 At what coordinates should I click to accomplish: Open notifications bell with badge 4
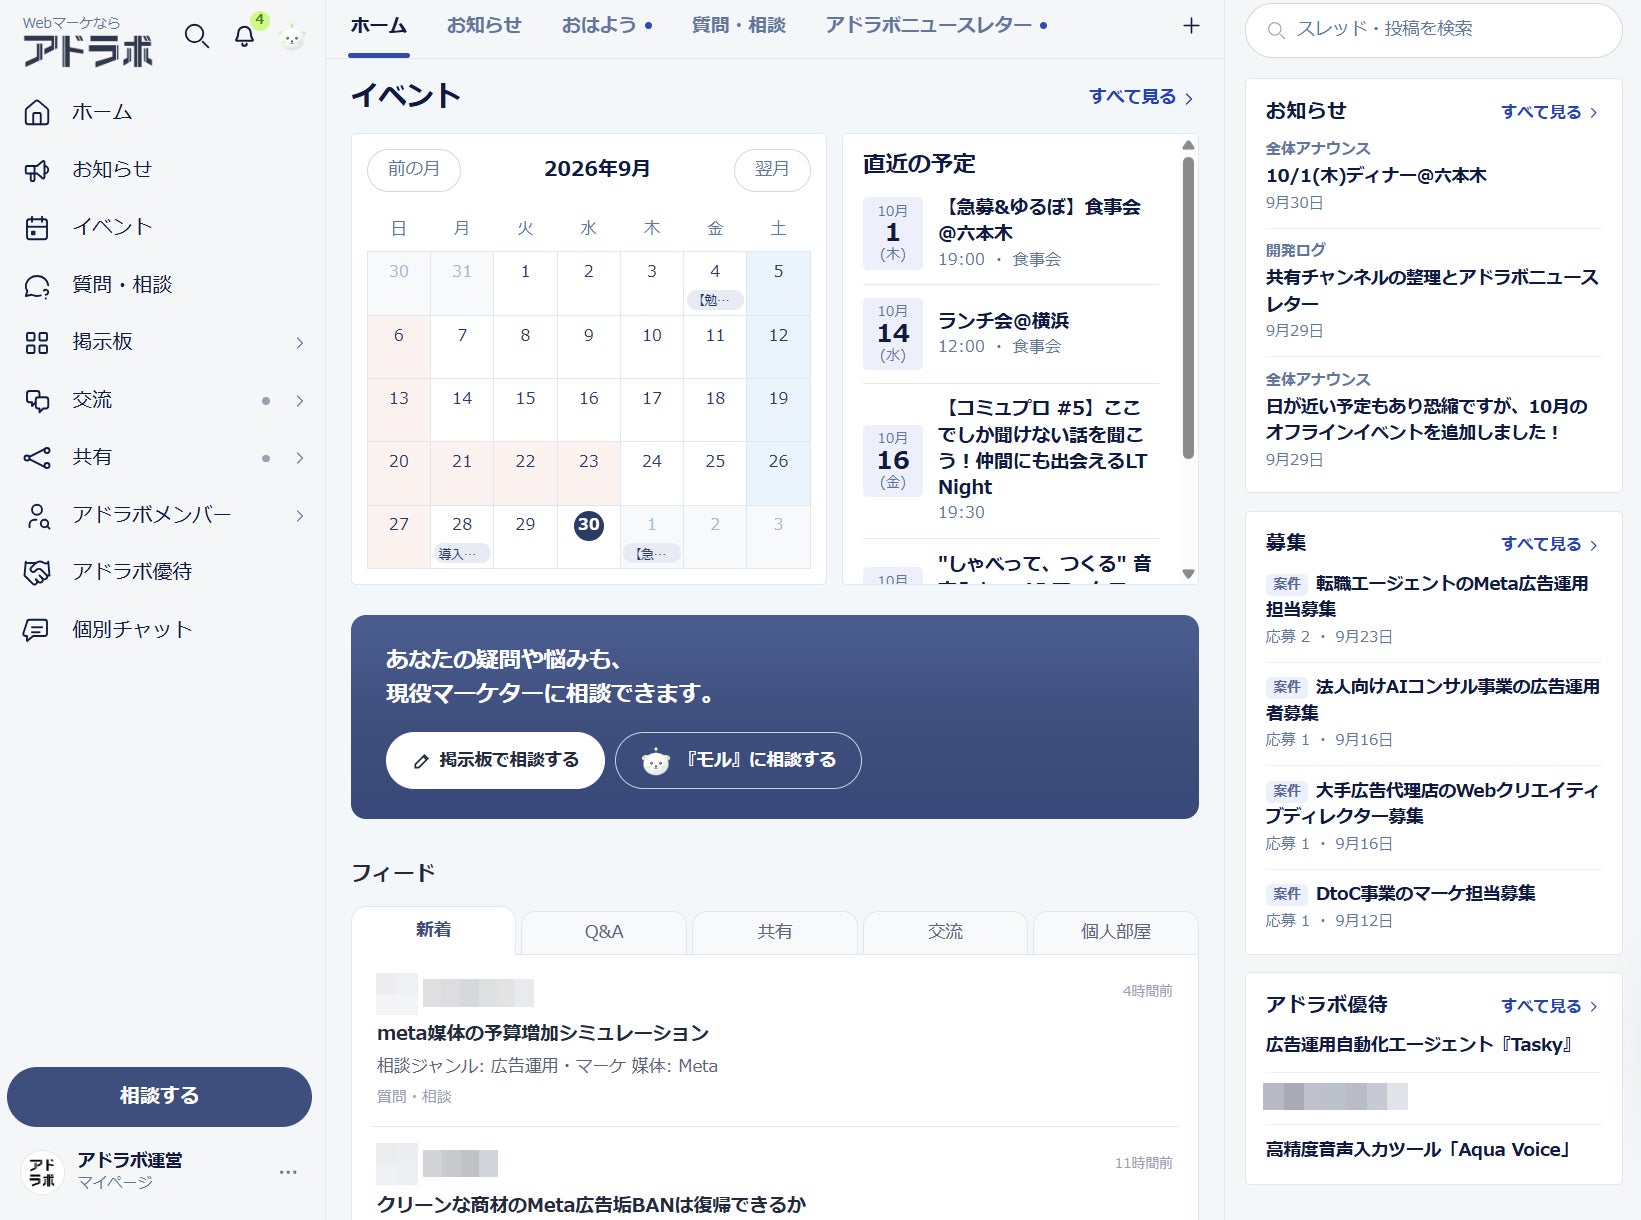245,37
